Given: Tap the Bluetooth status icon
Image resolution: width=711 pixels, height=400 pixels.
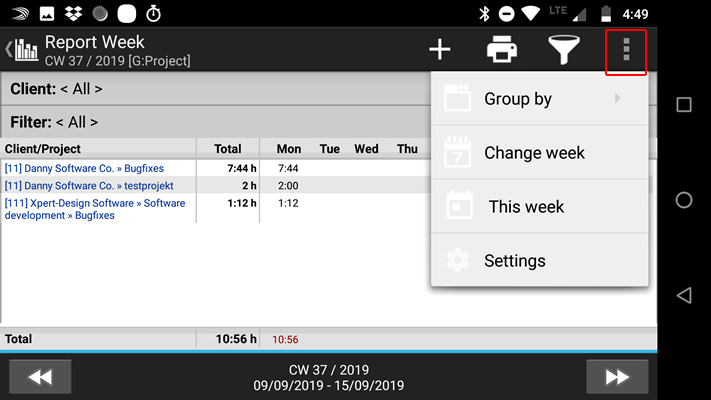Looking at the screenshot, I should pyautogui.click(x=484, y=14).
